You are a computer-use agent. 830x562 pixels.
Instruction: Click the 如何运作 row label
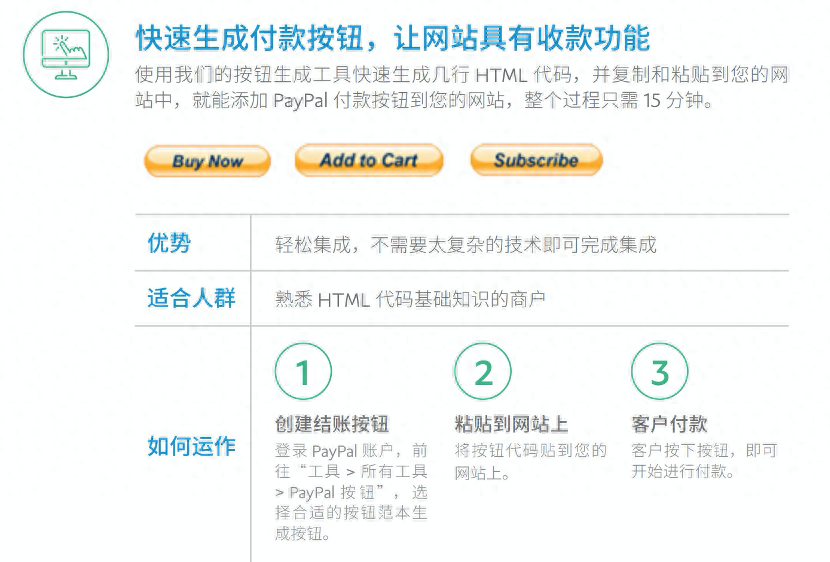point(191,446)
